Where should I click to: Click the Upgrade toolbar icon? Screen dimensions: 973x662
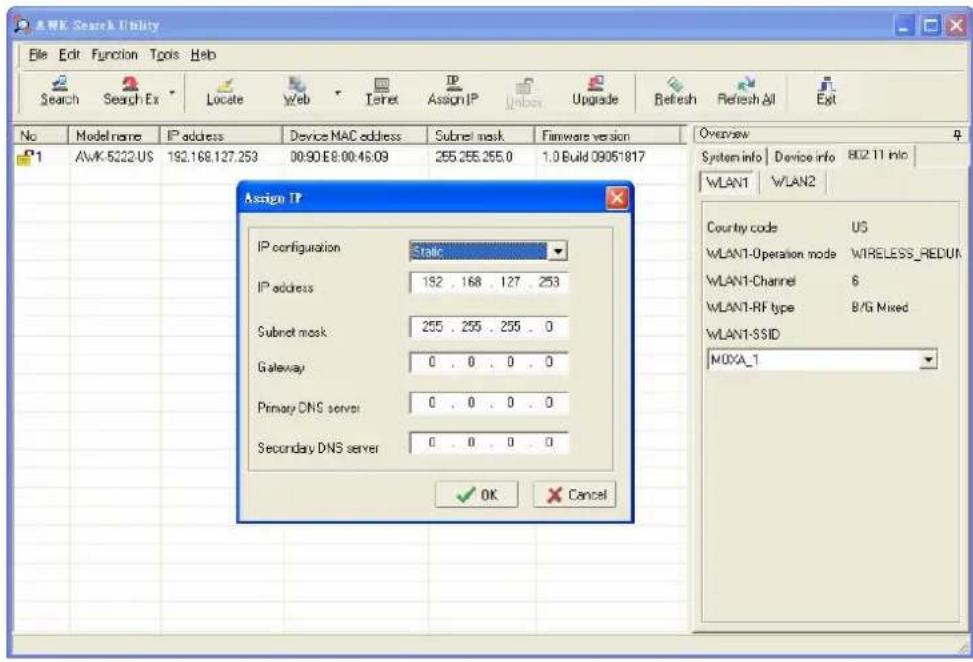(x=595, y=91)
